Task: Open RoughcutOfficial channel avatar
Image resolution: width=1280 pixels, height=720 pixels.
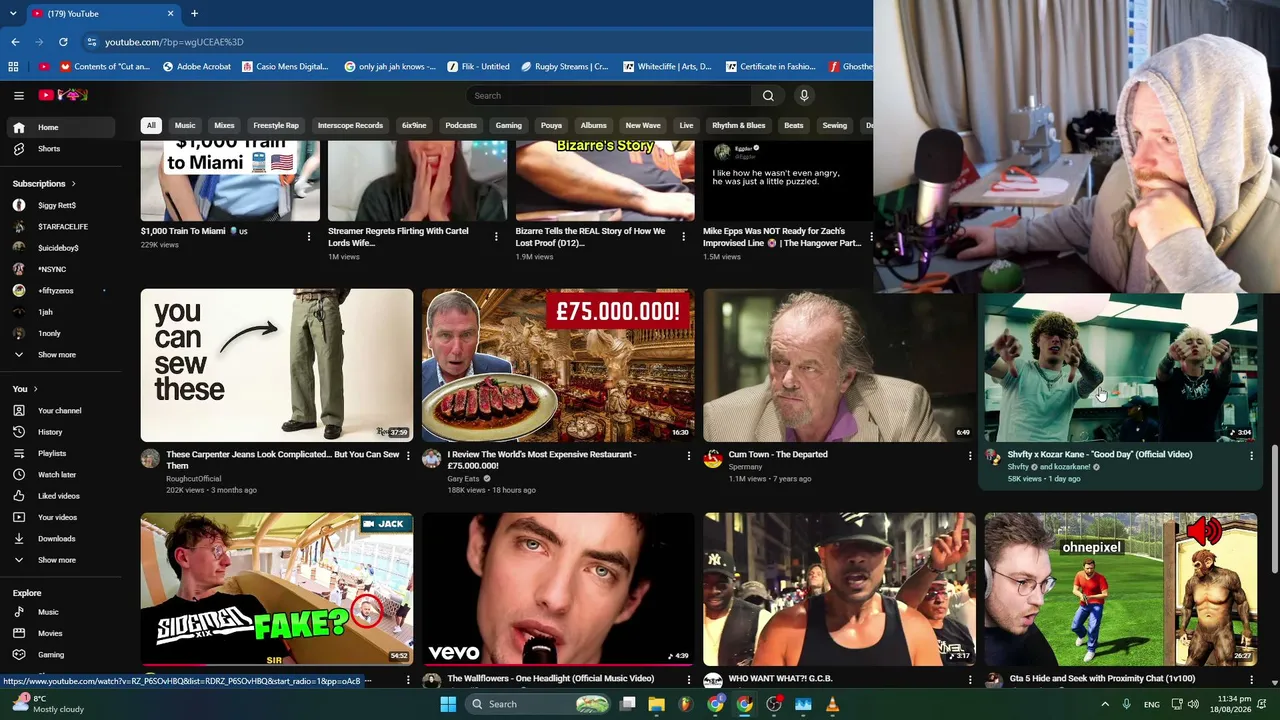Action: (150, 458)
